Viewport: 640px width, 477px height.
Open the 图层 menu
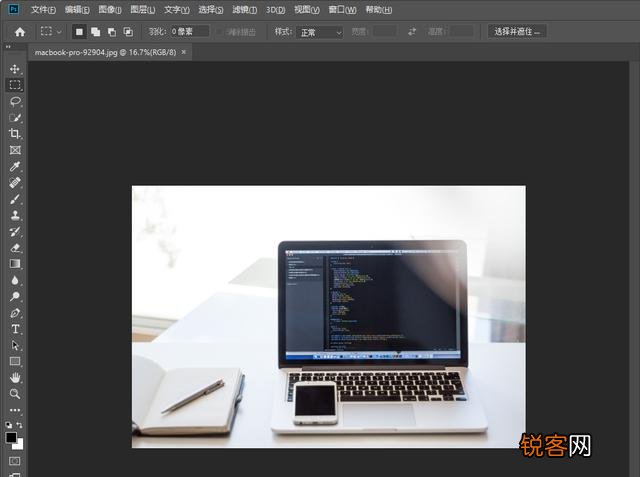(142, 10)
